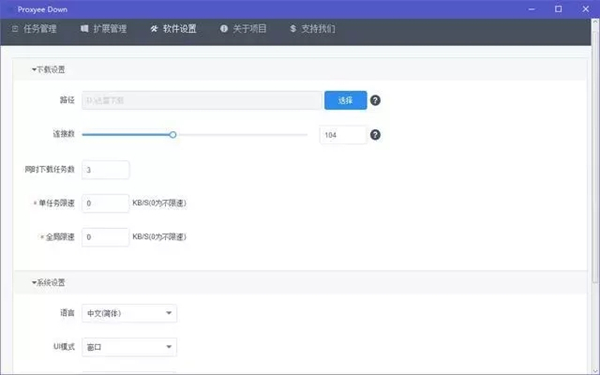The height and width of the screenshot is (375, 600).
Task: Click the 连接数 slider handle
Action: pos(173,135)
